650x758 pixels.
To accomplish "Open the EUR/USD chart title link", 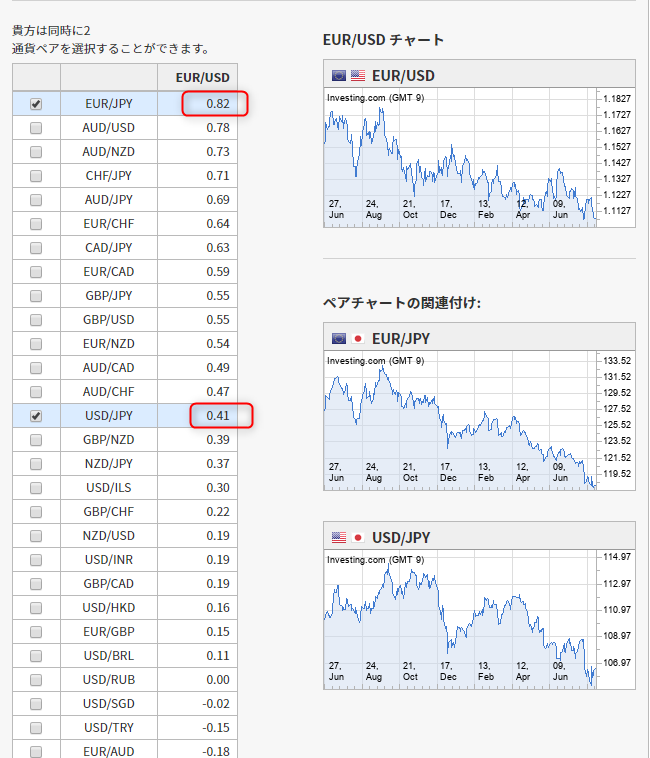I will coord(403,75).
